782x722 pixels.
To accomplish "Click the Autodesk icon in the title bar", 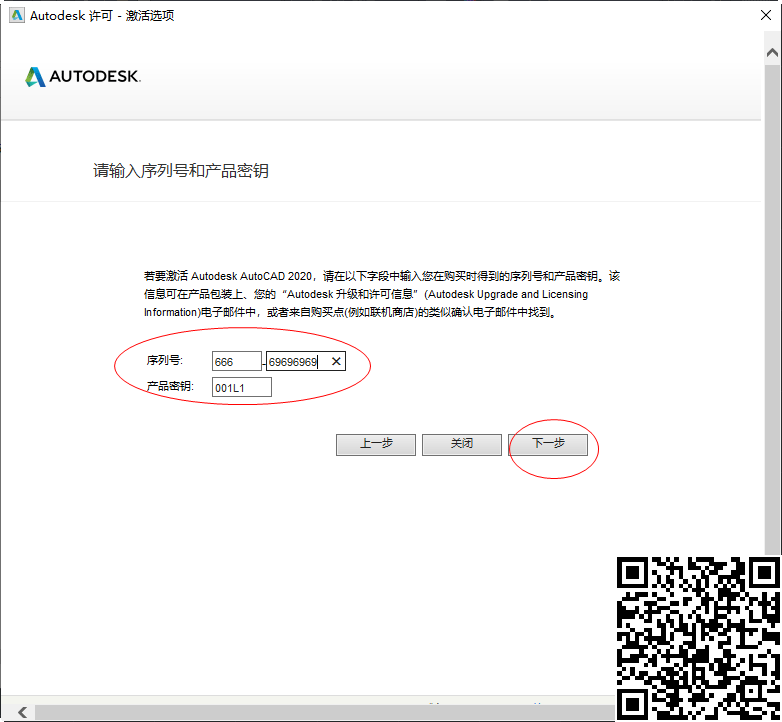I will 16,16.
